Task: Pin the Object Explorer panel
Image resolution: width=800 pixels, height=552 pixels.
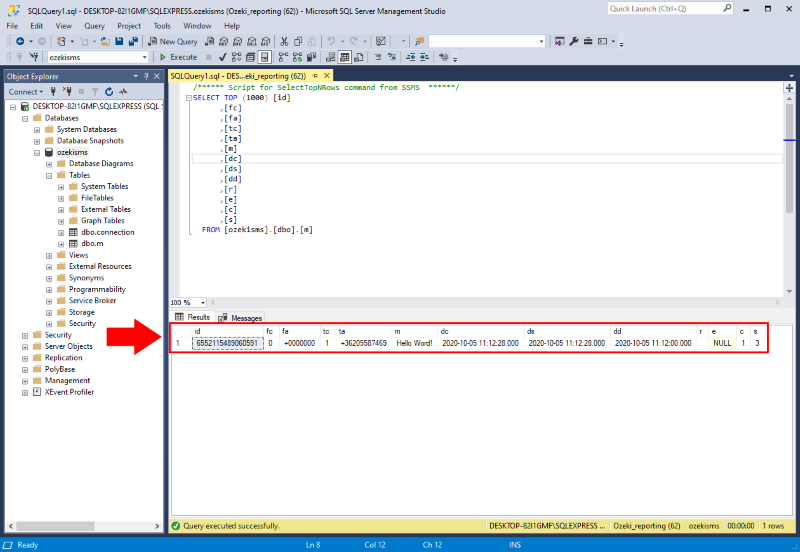Action: click(146, 76)
